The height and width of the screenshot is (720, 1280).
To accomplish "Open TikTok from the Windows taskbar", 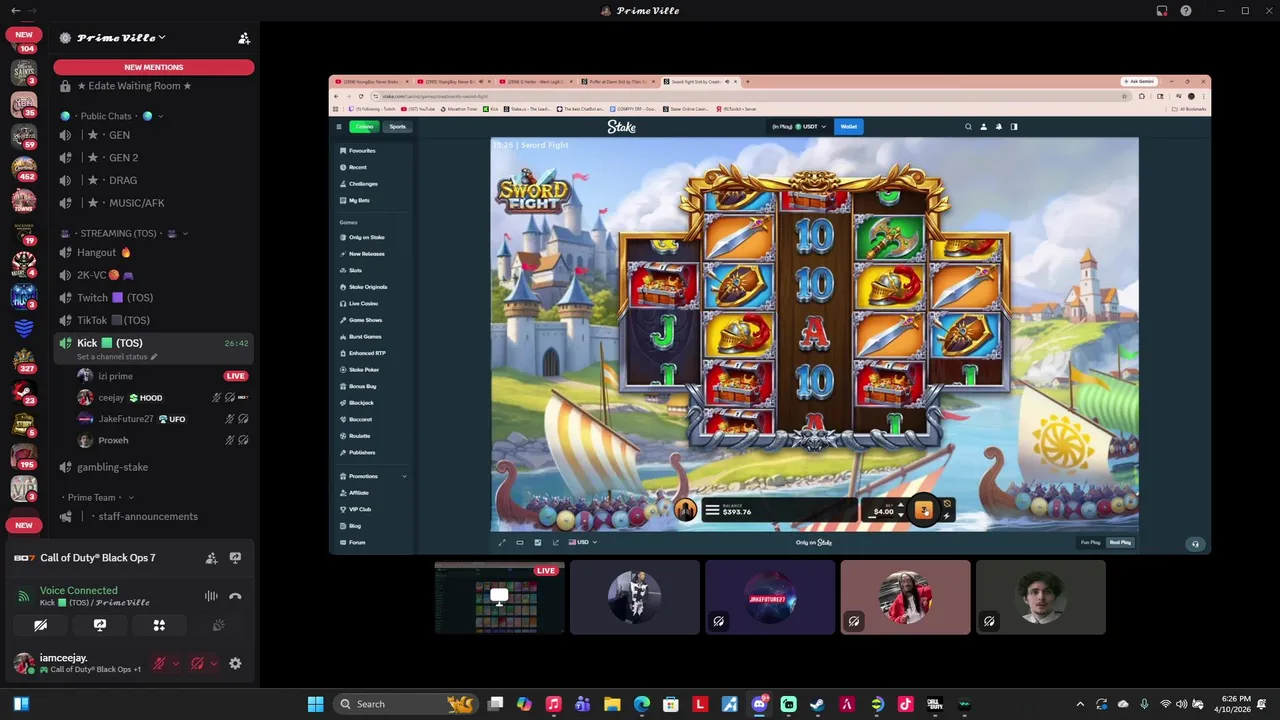I will [x=905, y=704].
